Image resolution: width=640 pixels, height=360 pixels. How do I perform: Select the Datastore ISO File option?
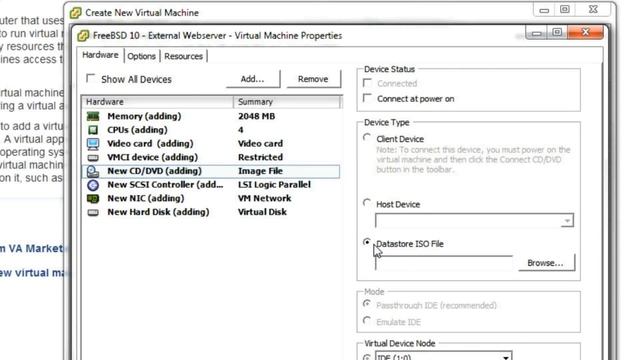coord(367,242)
